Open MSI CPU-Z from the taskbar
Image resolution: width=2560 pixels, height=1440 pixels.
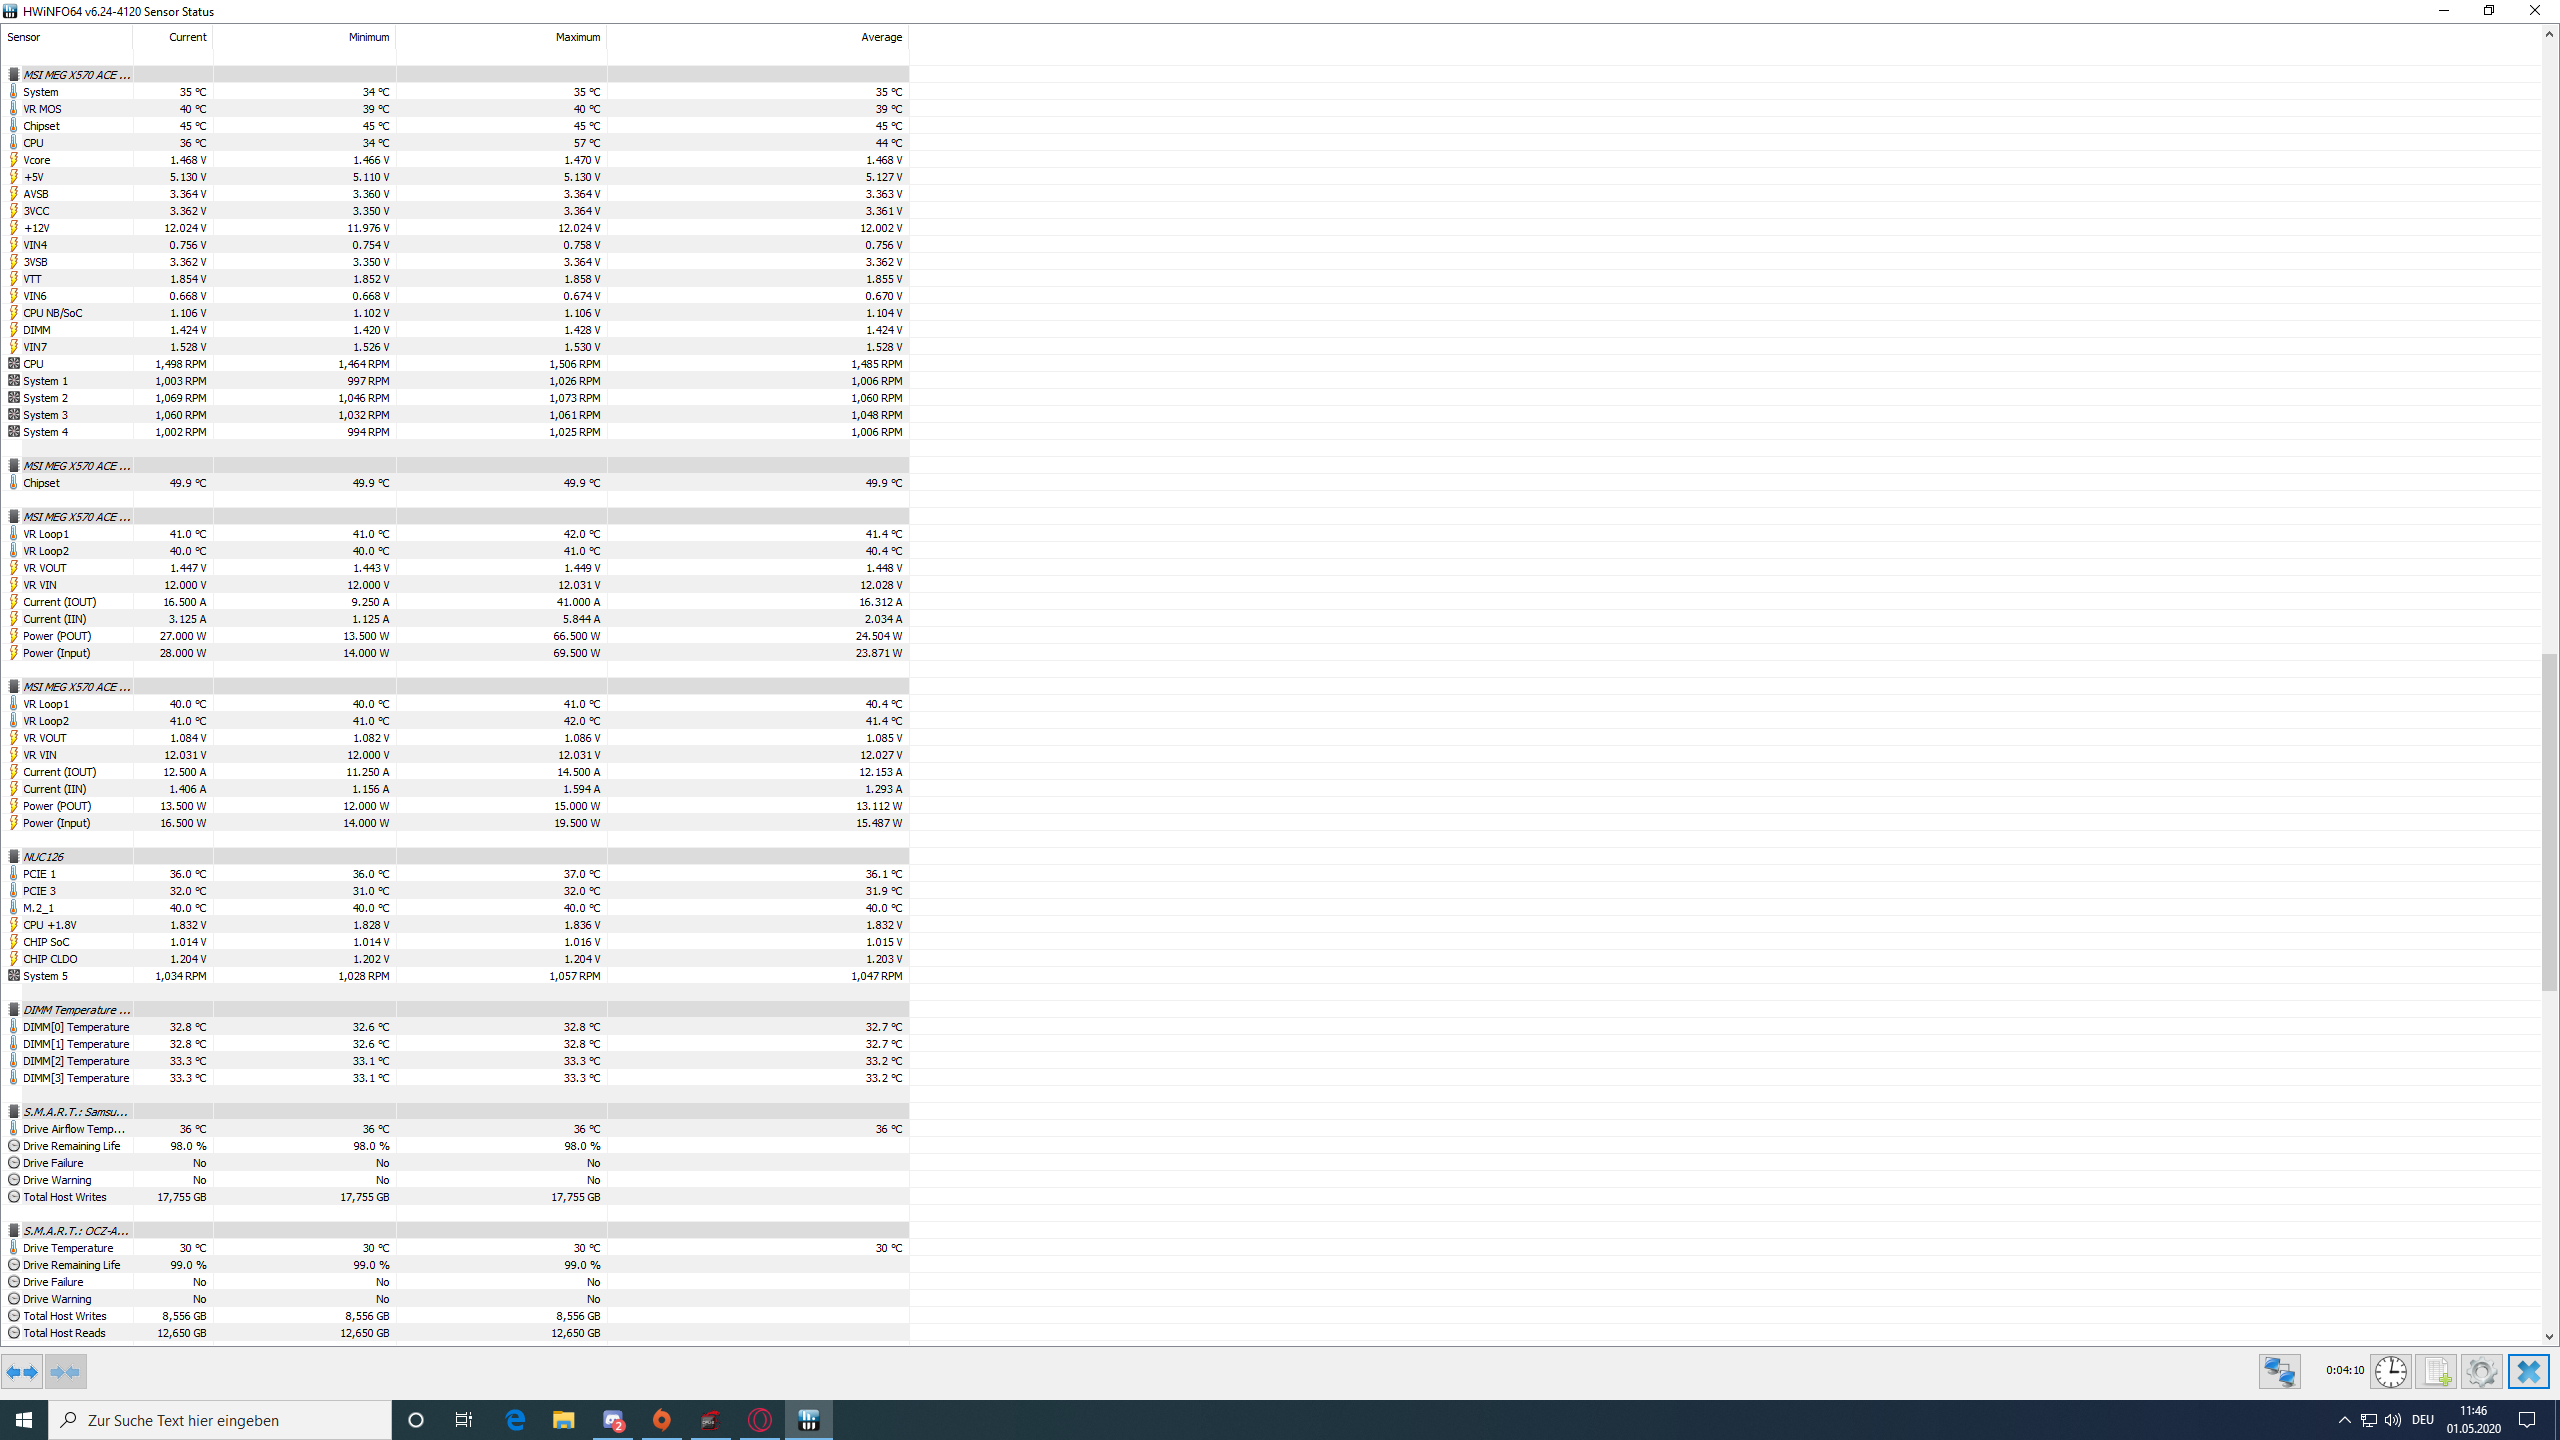point(711,1420)
